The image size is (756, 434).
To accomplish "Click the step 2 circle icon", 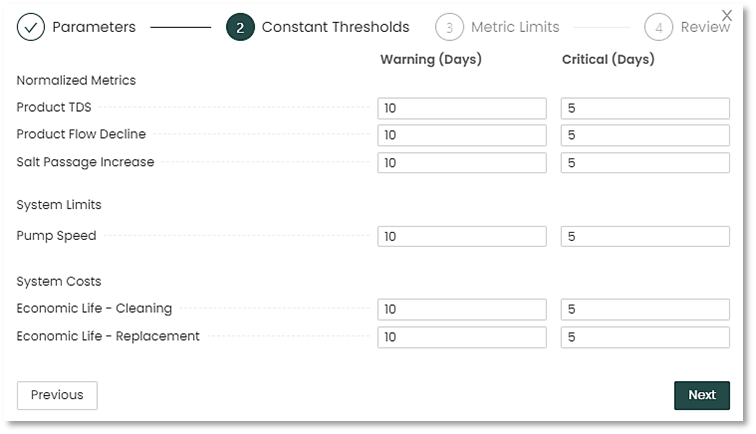I will [240, 27].
